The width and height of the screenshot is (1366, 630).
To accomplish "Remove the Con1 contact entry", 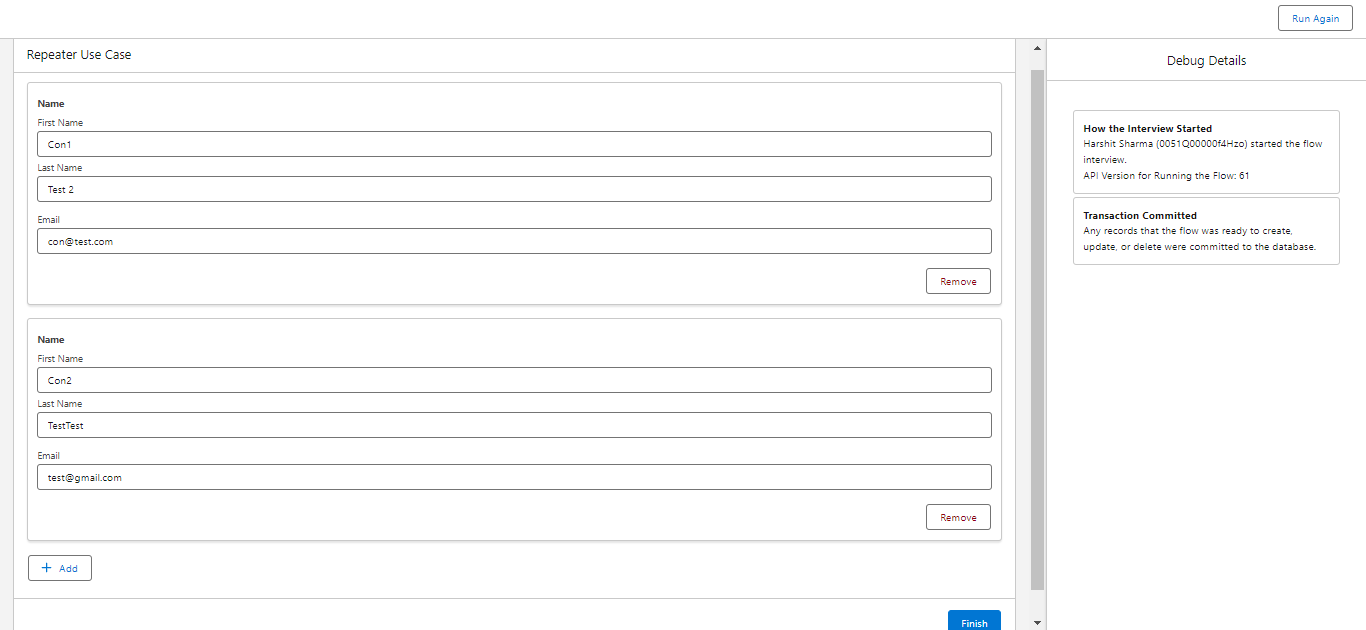I will pos(958,281).
